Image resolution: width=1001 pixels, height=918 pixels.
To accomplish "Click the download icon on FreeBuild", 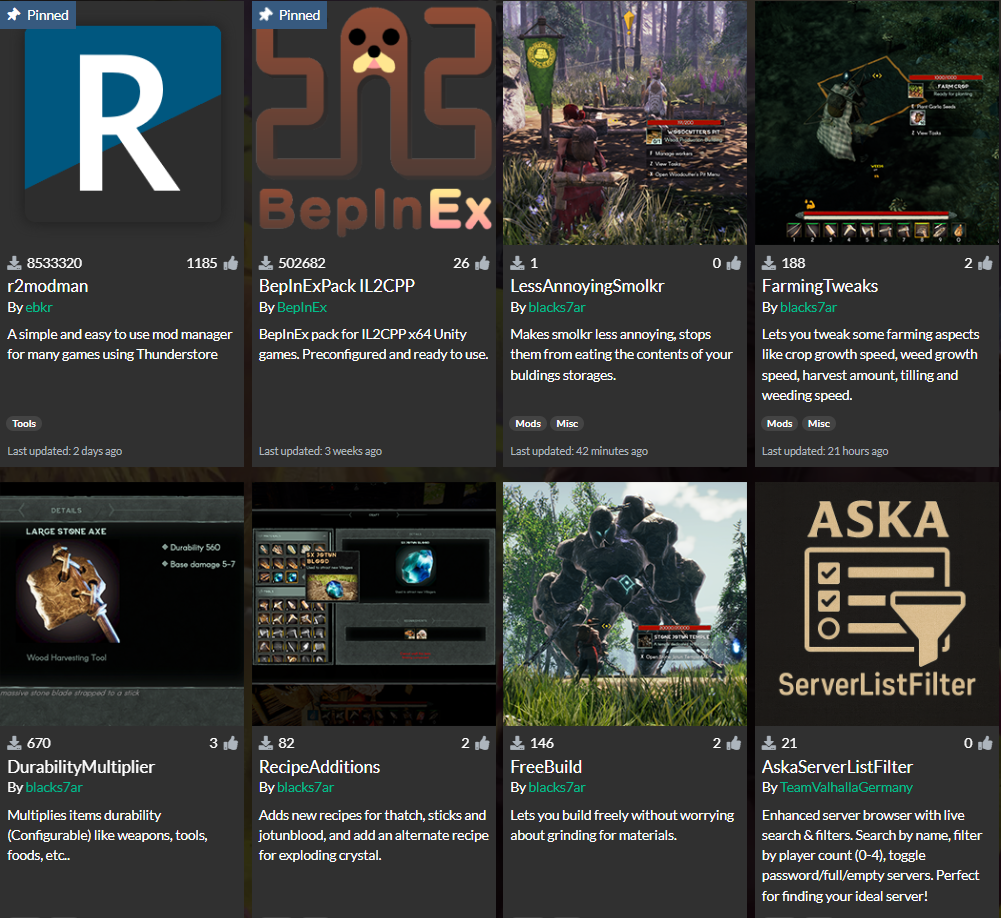I will pyautogui.click(x=518, y=743).
